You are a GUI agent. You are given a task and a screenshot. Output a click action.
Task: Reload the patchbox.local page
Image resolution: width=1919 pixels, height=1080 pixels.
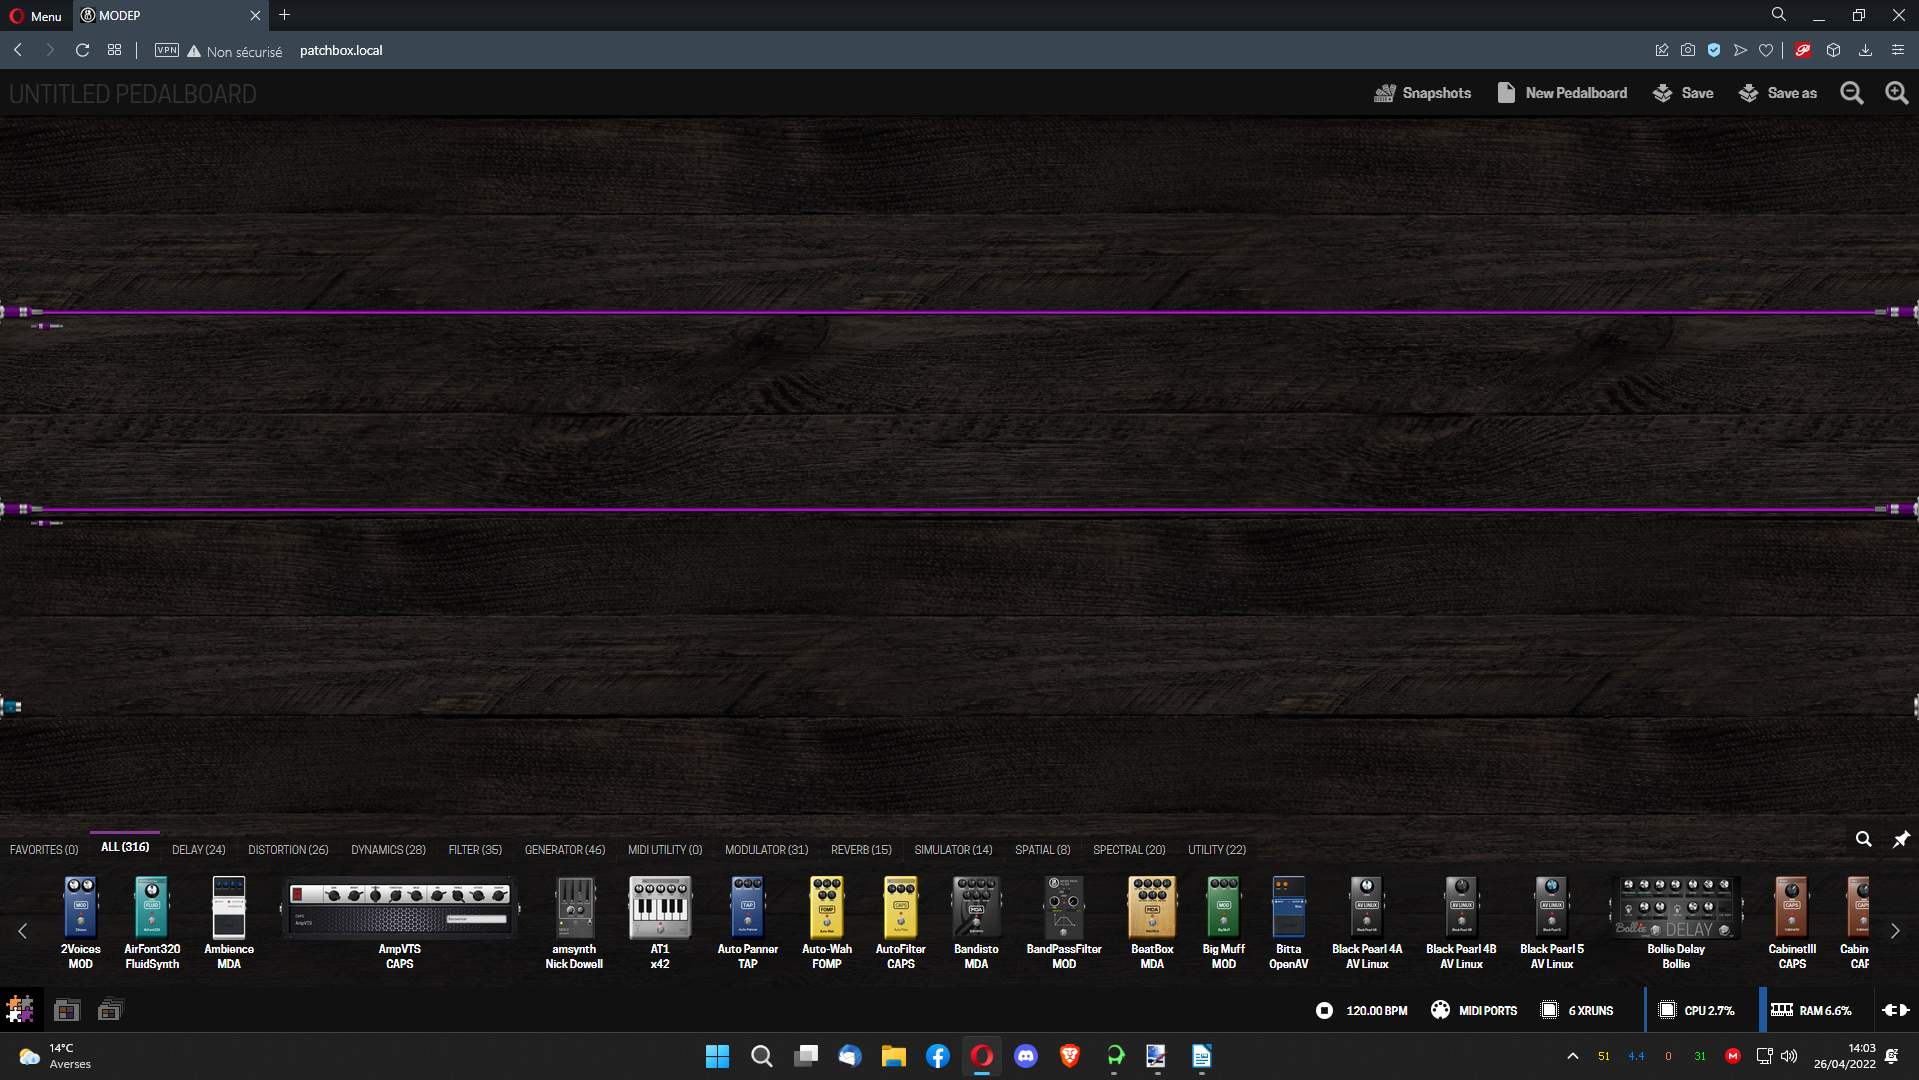83,50
